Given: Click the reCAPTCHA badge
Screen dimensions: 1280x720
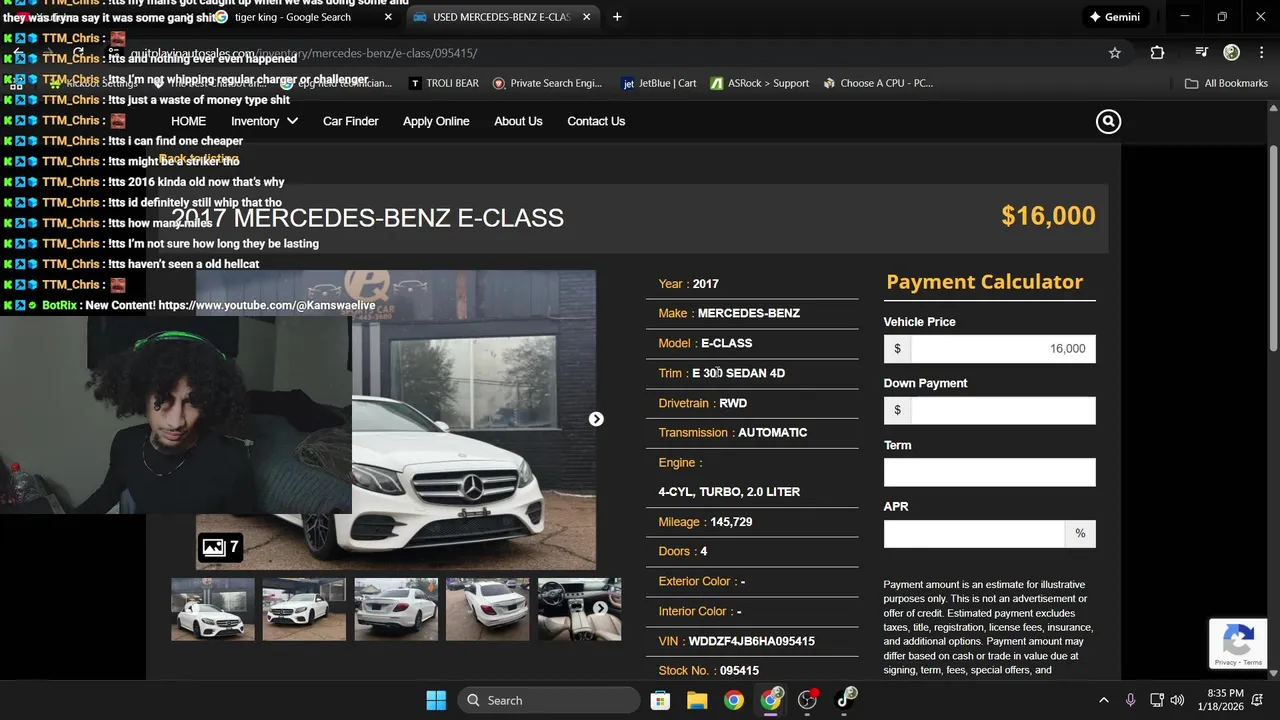Looking at the screenshot, I should click(1238, 643).
